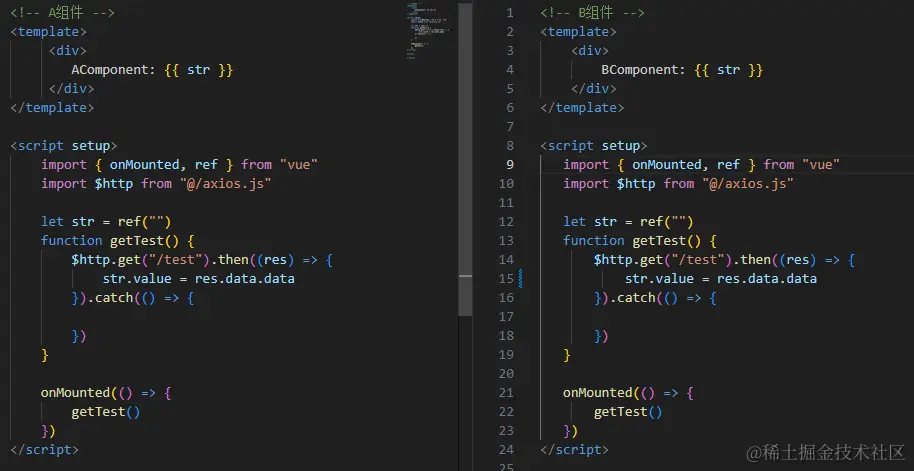Click the 'AComponent: {{ str }}' text
The image size is (914, 471).
tap(152, 70)
